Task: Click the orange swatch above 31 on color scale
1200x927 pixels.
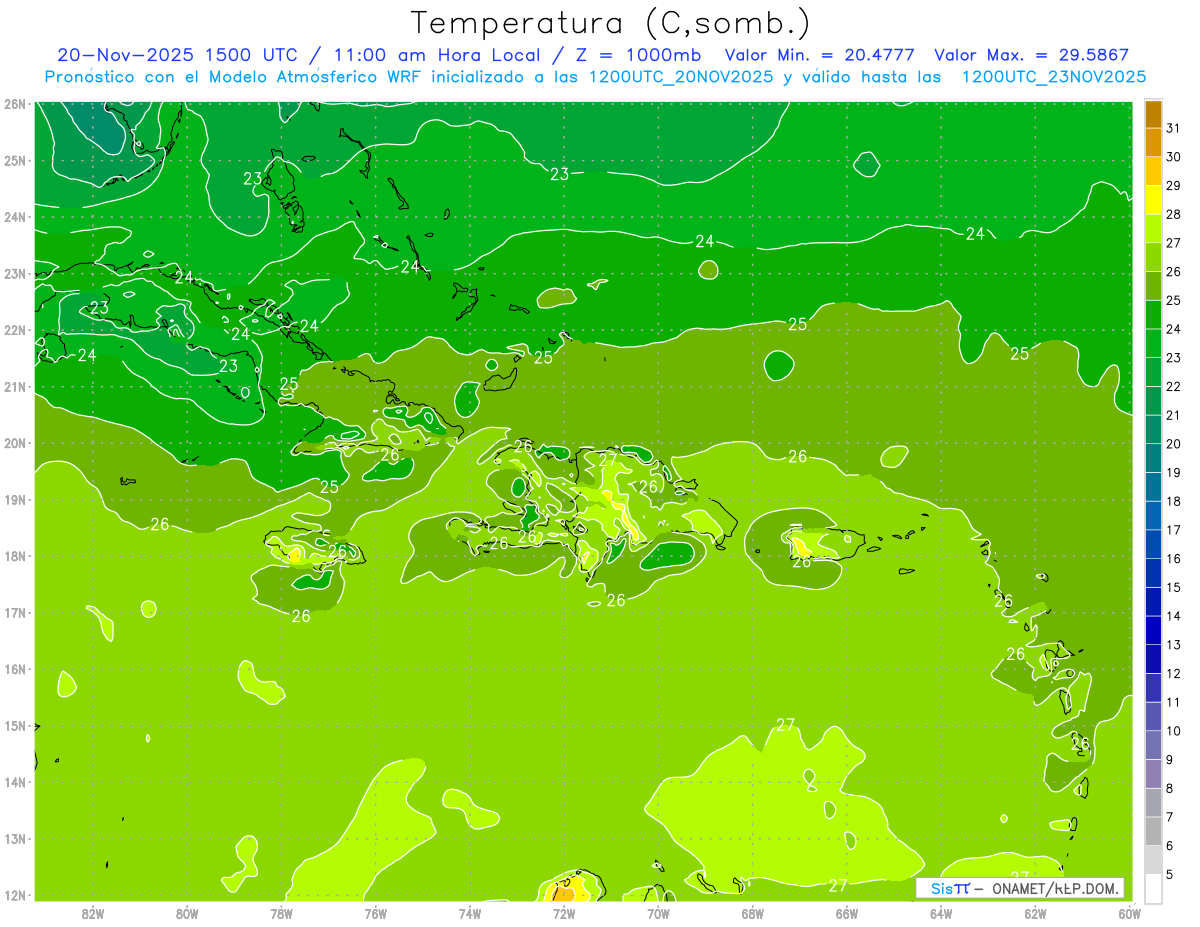Action: tap(1153, 114)
